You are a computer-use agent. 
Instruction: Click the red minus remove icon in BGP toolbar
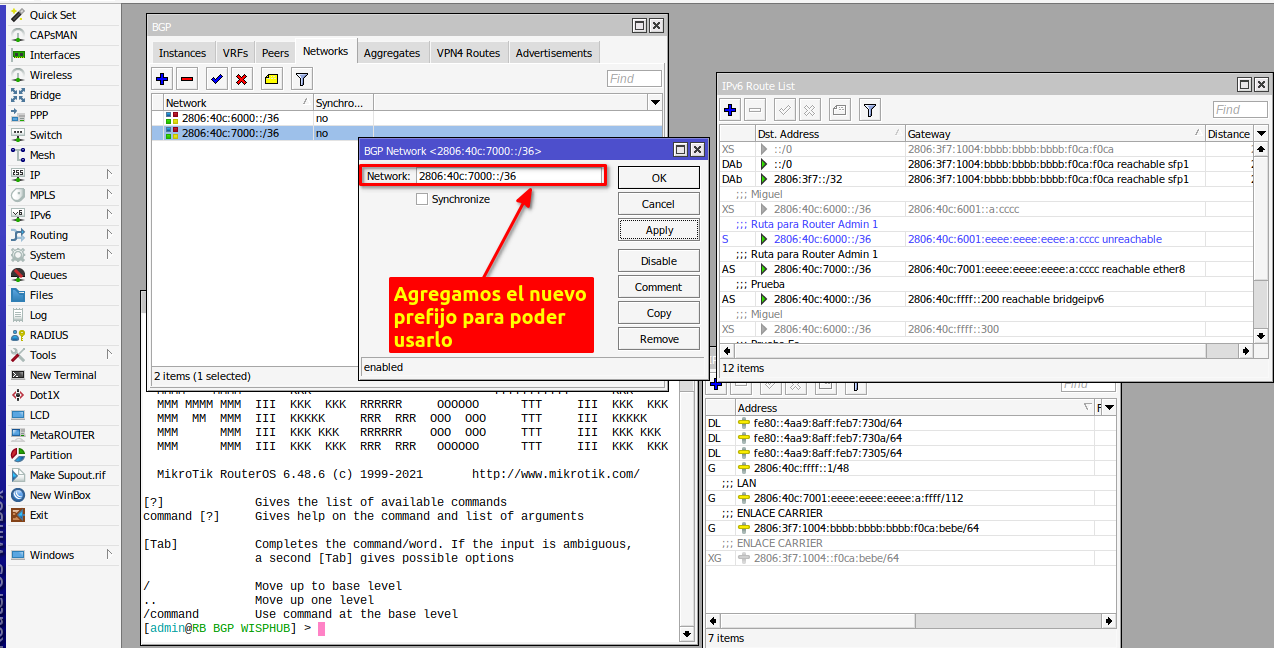(187, 79)
